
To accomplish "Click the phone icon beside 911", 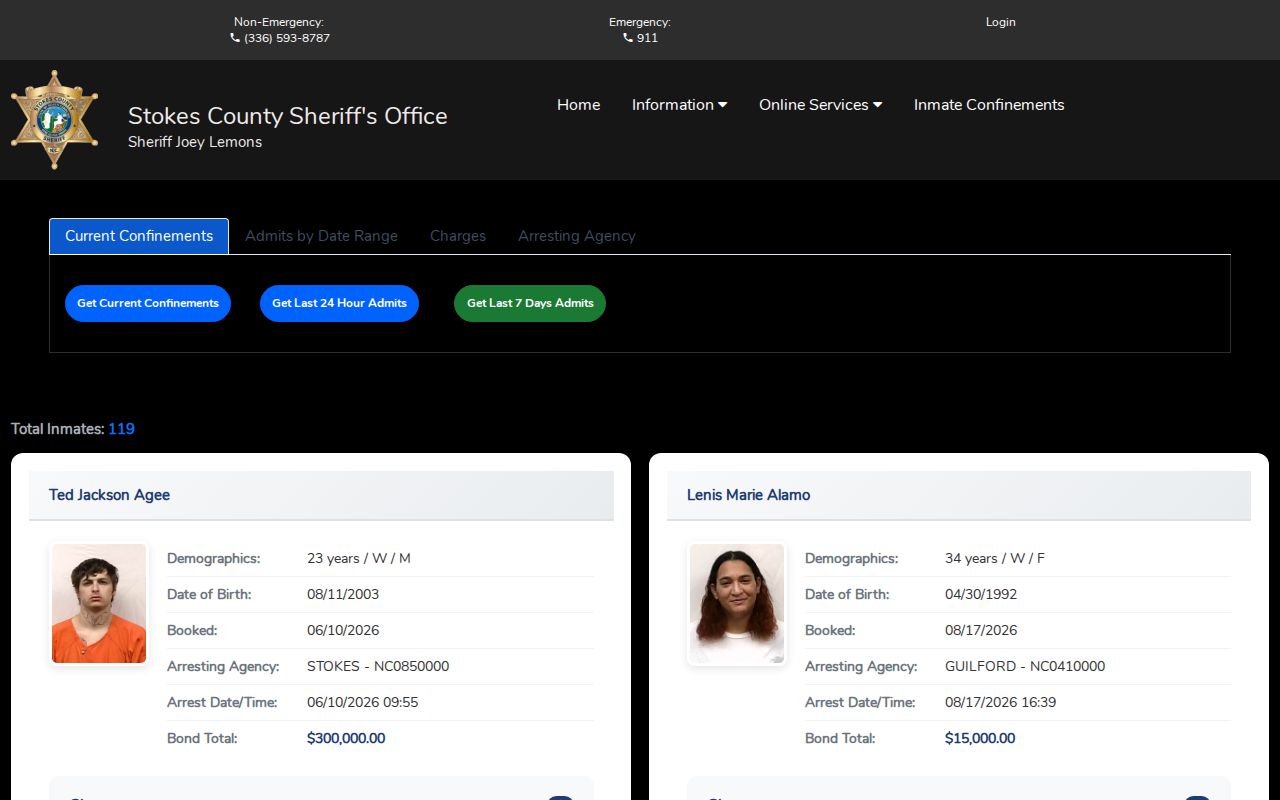I will (x=628, y=38).
